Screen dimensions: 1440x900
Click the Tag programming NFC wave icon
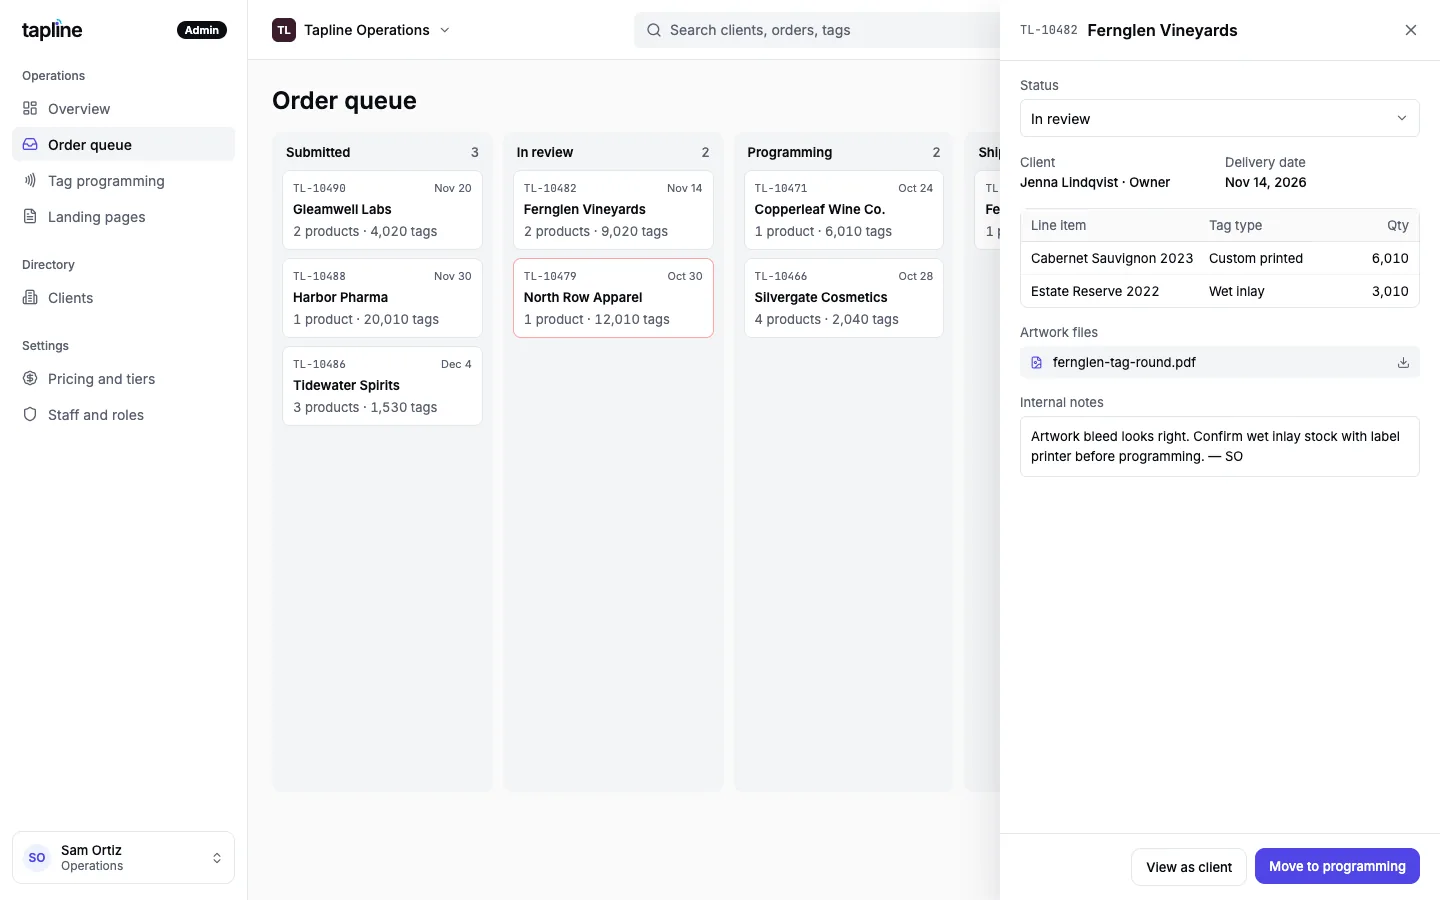click(30, 180)
